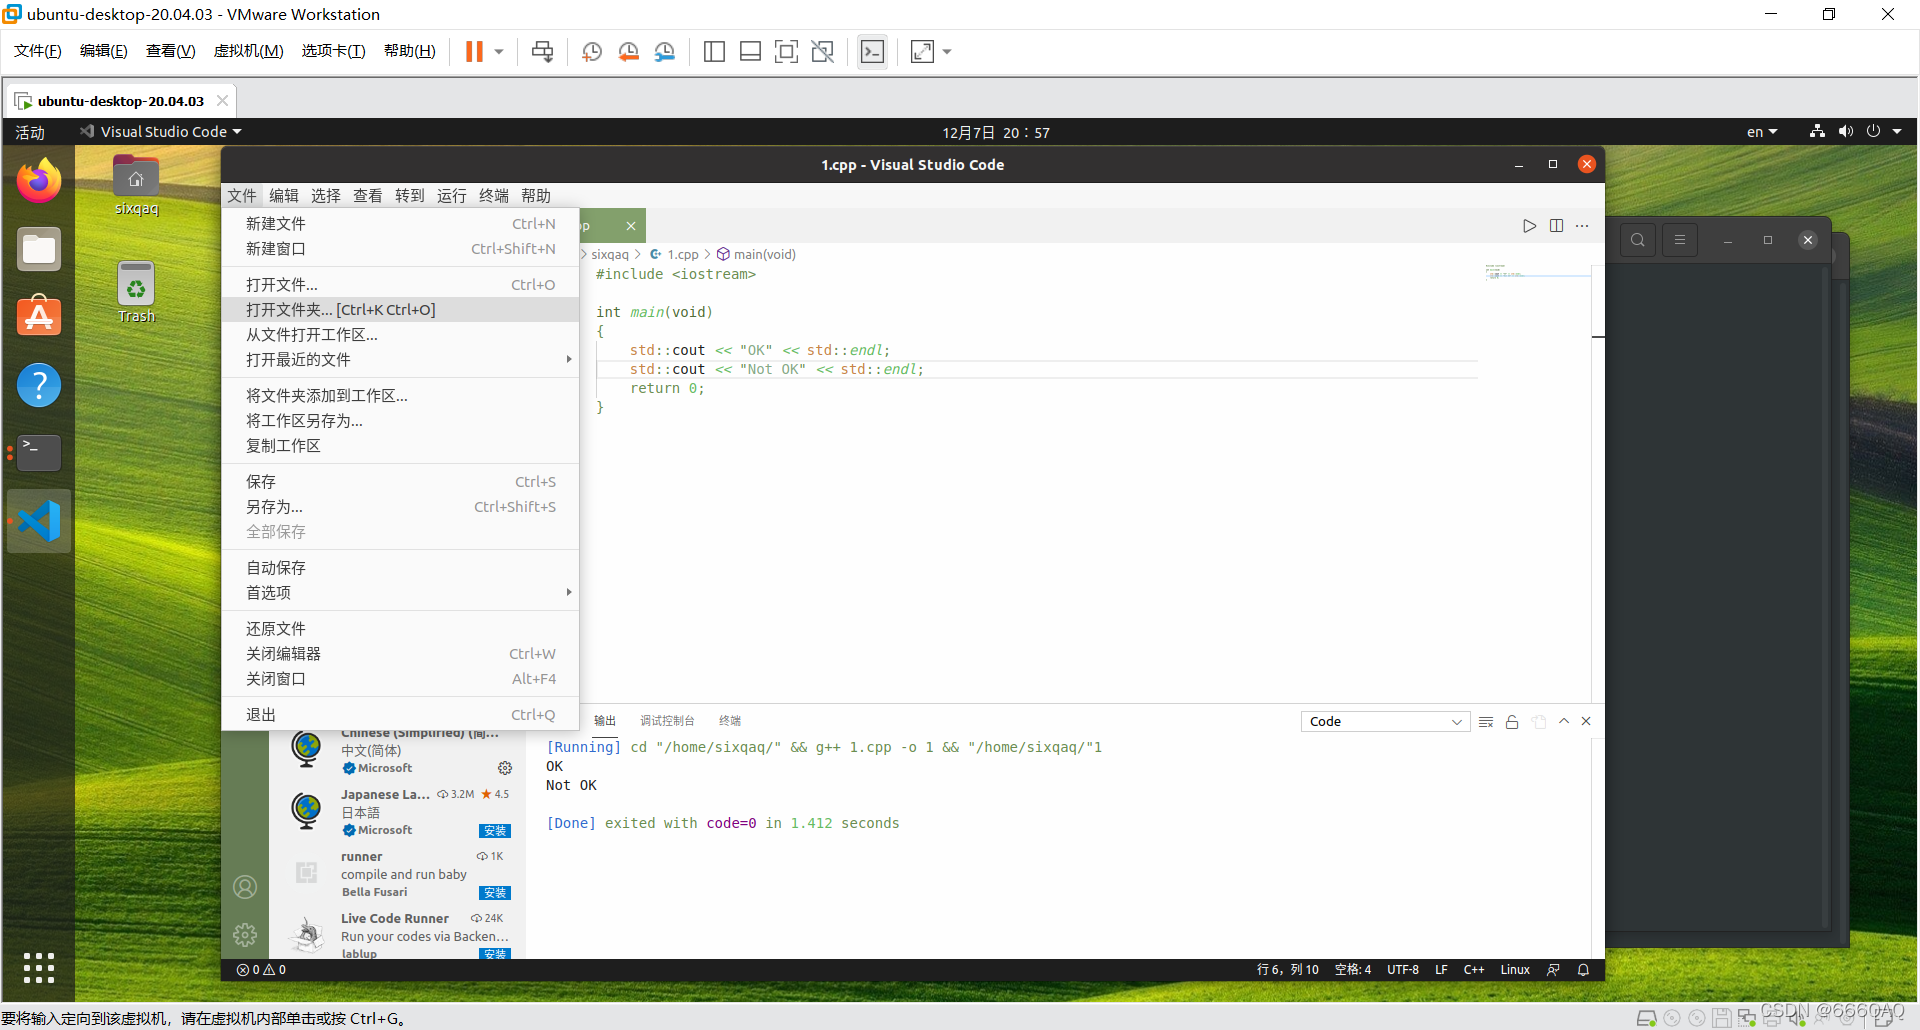This screenshot has width=1920, height=1030.
Task: Open VM power options dropdown arrow
Action: point(499,52)
